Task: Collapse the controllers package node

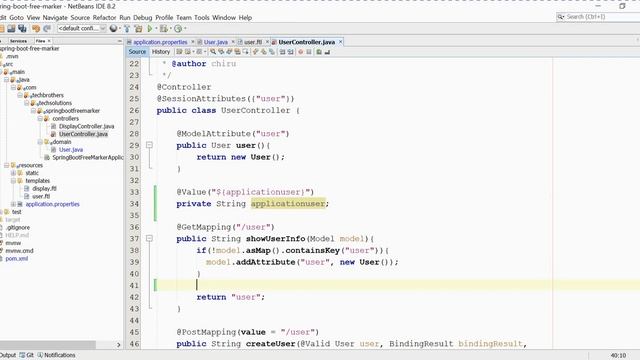Action: [40, 118]
